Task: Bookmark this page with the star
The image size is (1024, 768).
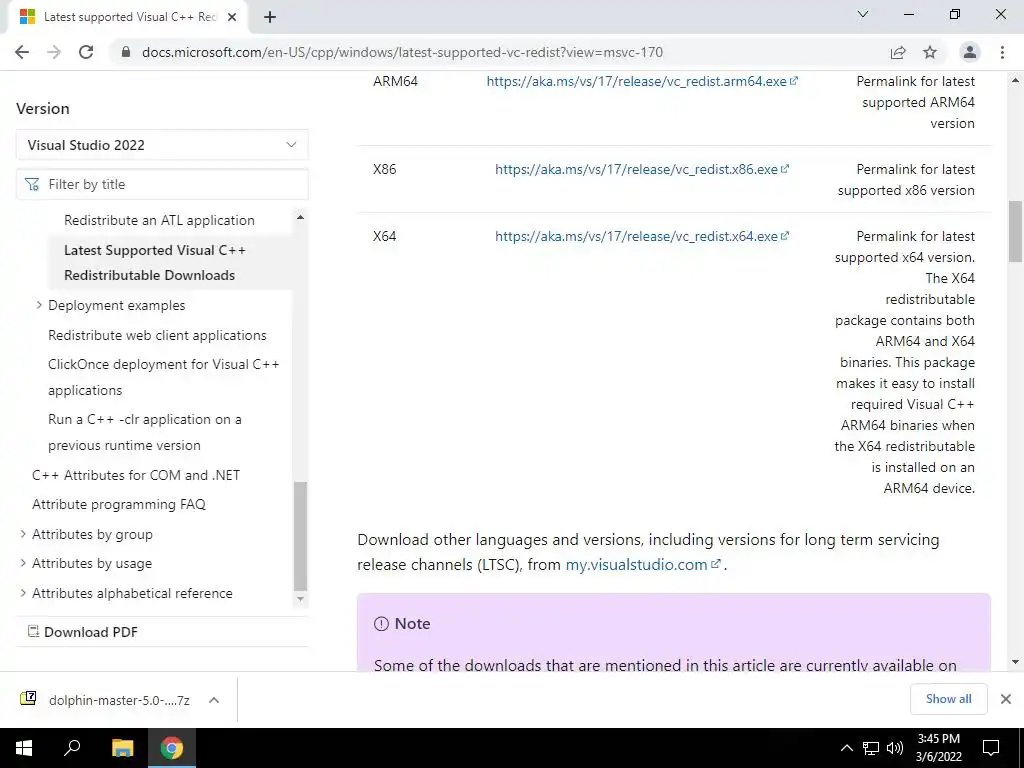Action: tap(930, 52)
